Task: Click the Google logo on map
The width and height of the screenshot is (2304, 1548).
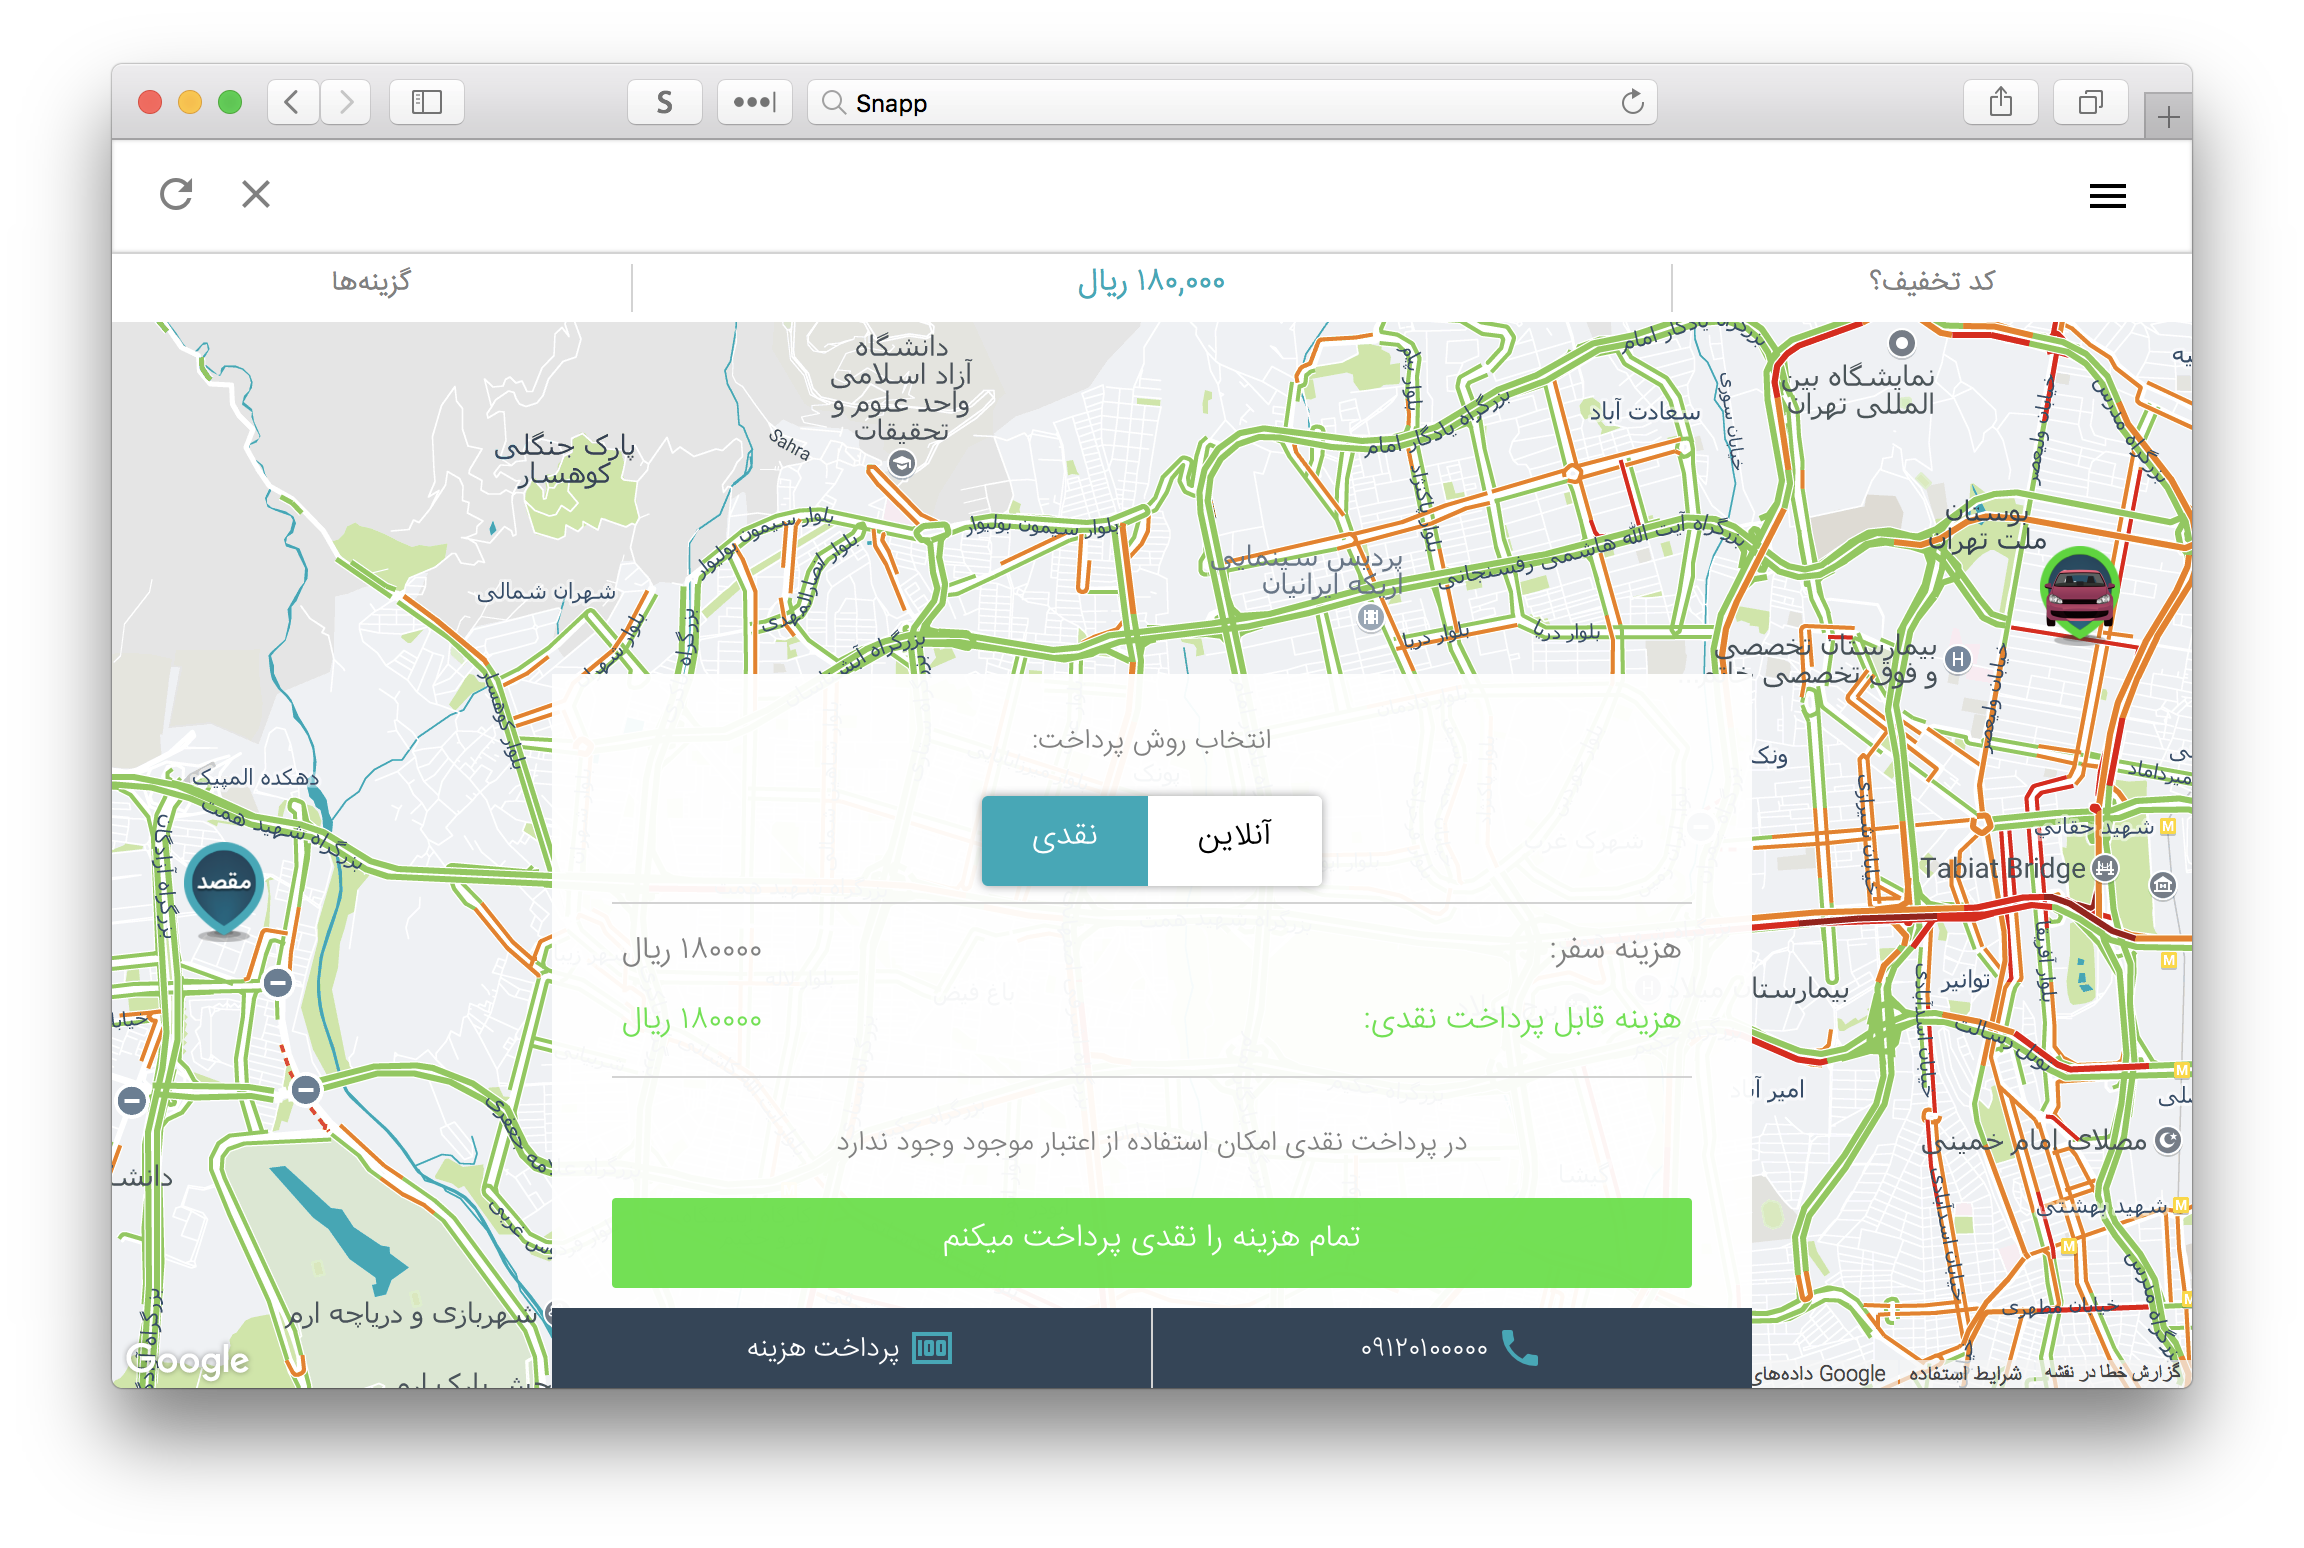Action: (188, 1360)
